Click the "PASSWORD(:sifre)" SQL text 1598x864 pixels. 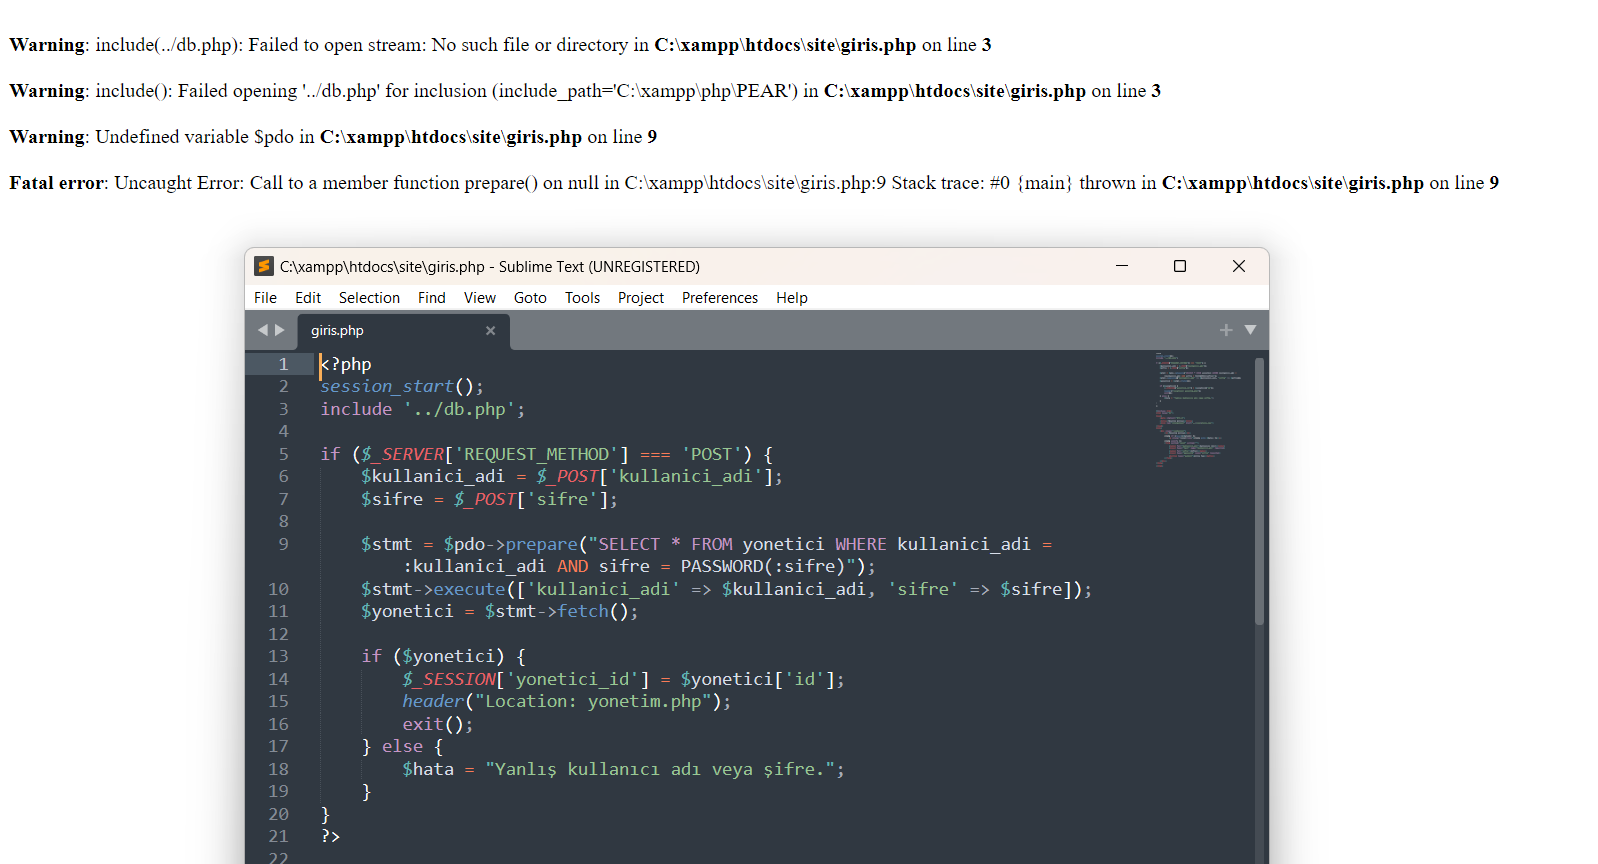763,566
